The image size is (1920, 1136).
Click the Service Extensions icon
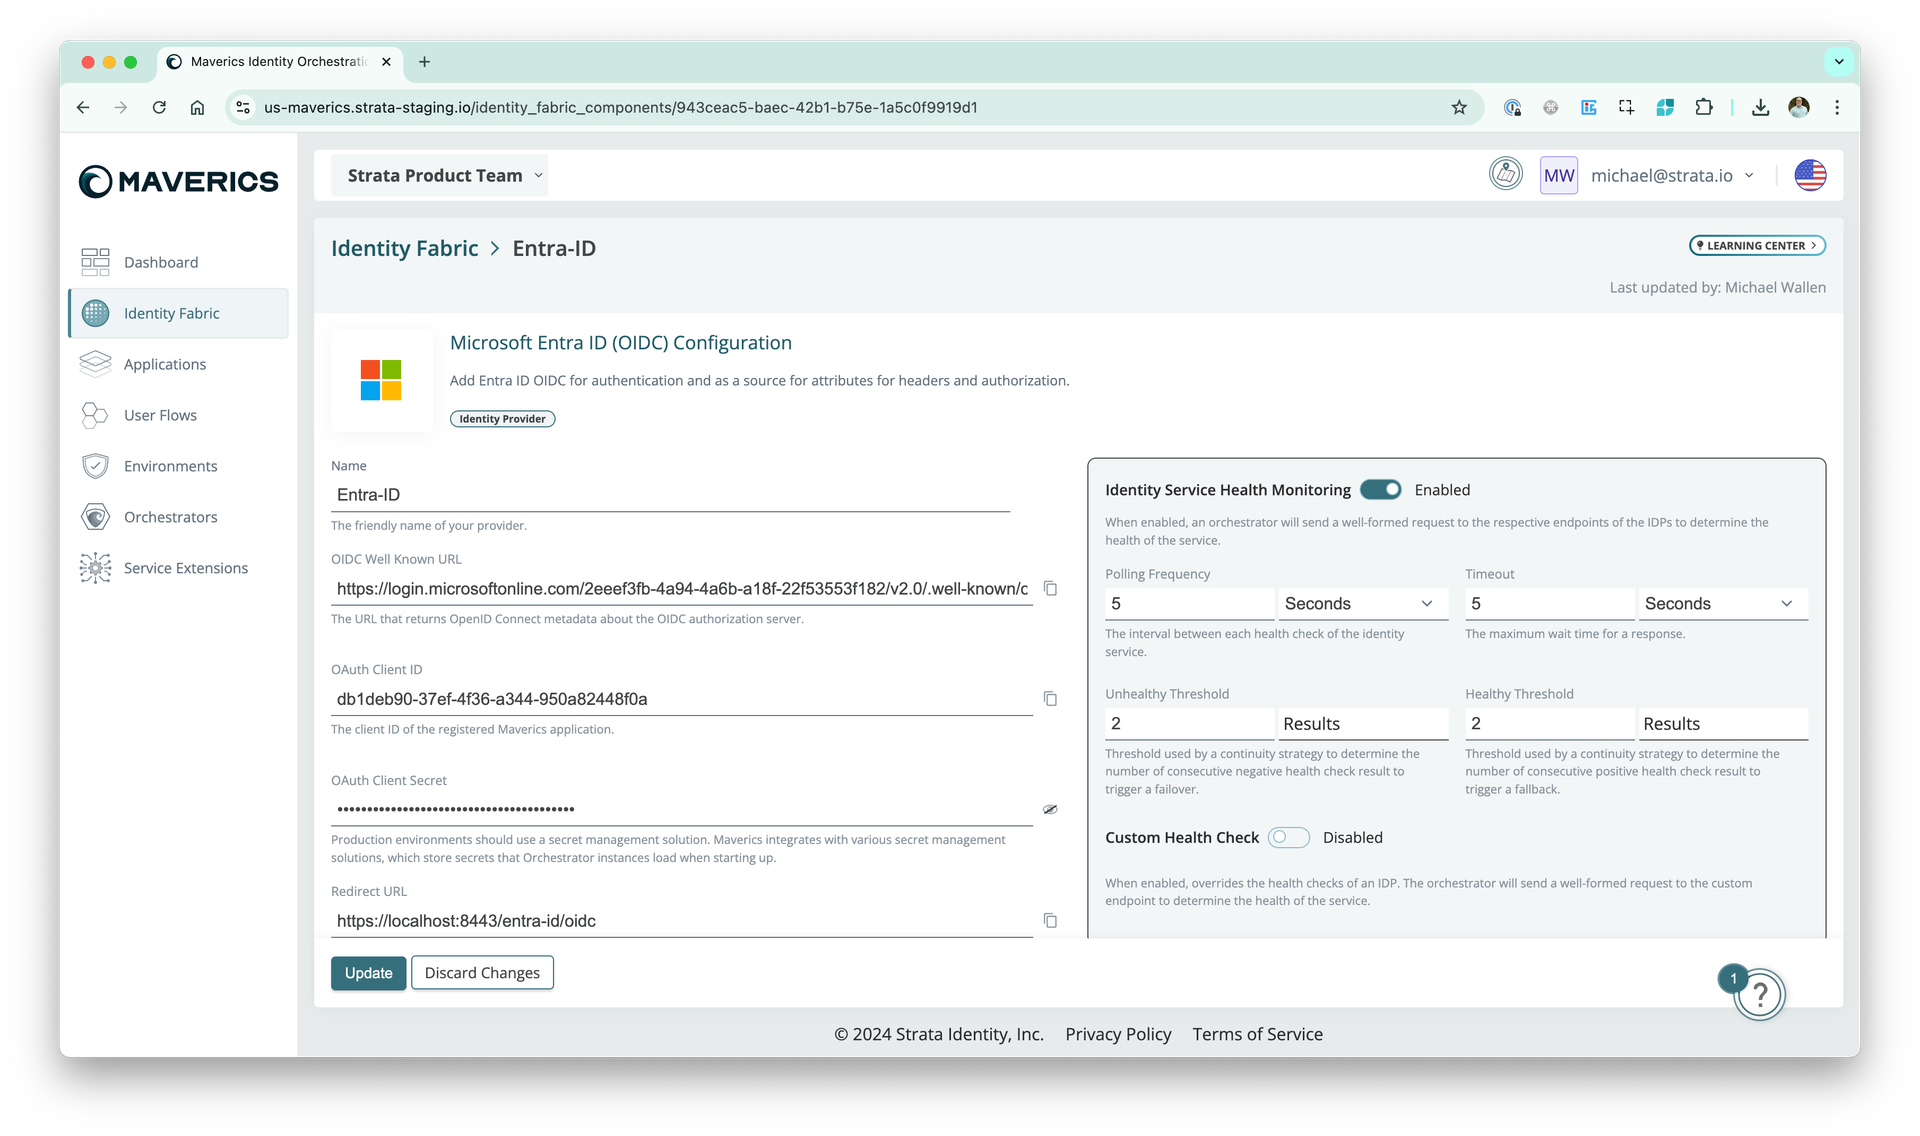pyautogui.click(x=95, y=568)
